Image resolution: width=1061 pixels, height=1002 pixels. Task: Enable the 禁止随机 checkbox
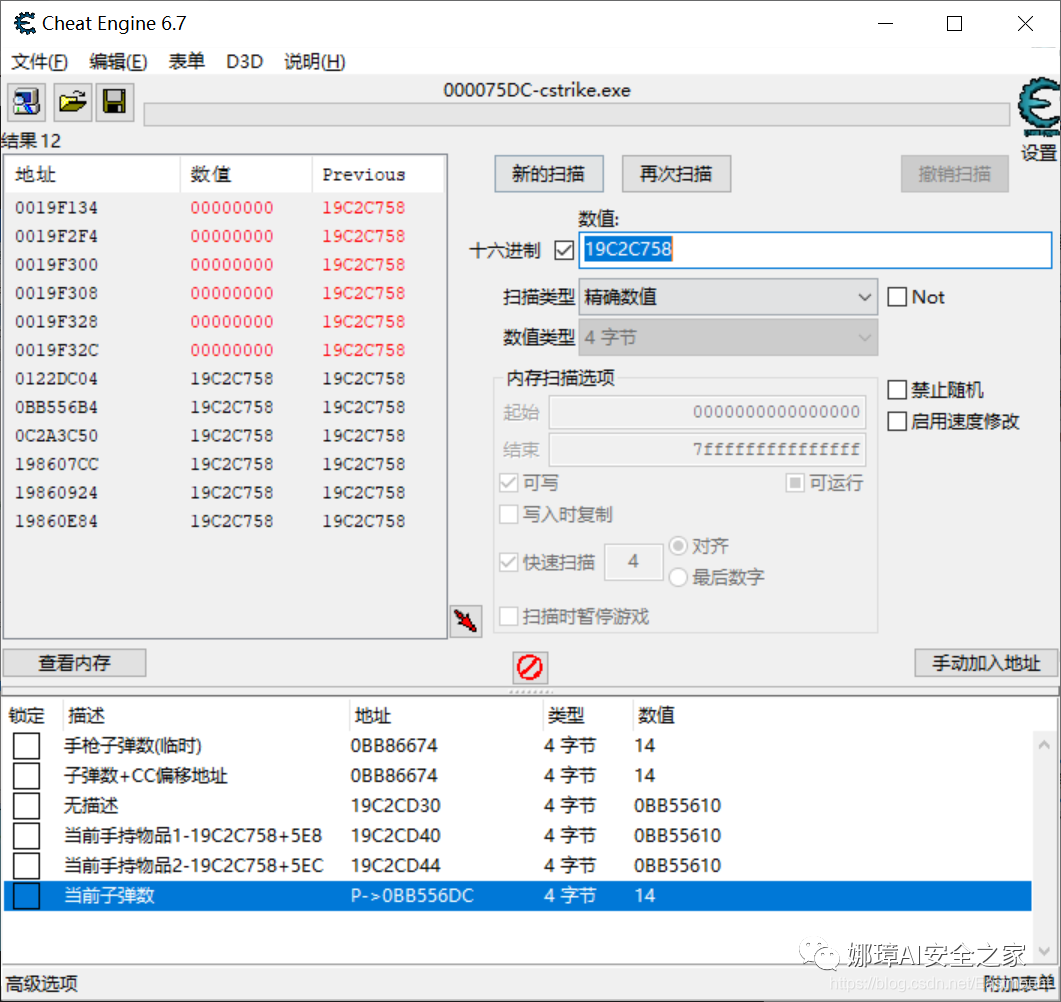(x=897, y=390)
